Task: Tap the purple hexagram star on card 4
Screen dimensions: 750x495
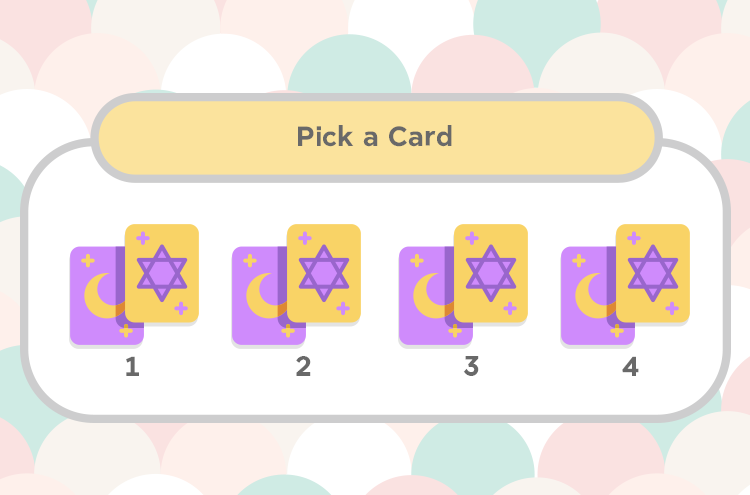Action: click(x=653, y=273)
